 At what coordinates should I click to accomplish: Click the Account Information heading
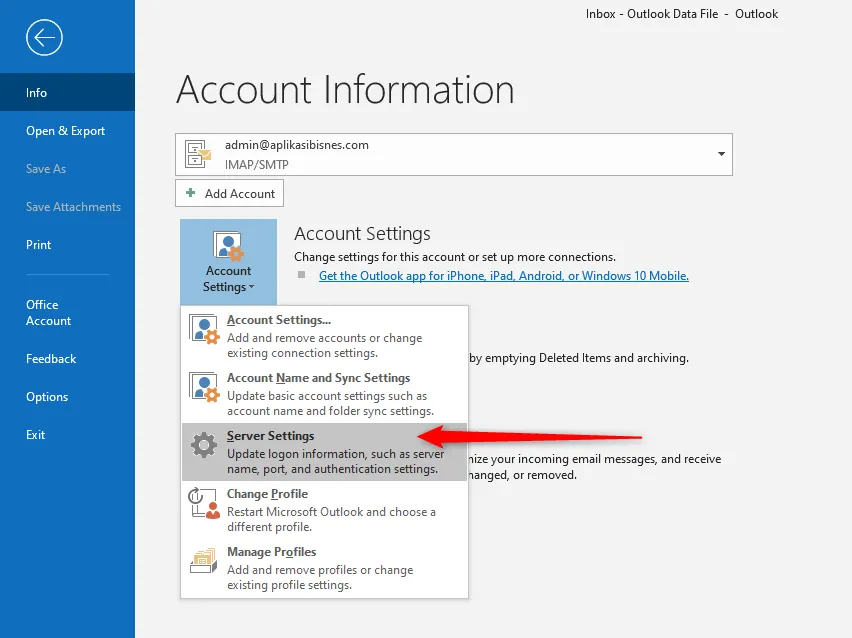pos(345,90)
